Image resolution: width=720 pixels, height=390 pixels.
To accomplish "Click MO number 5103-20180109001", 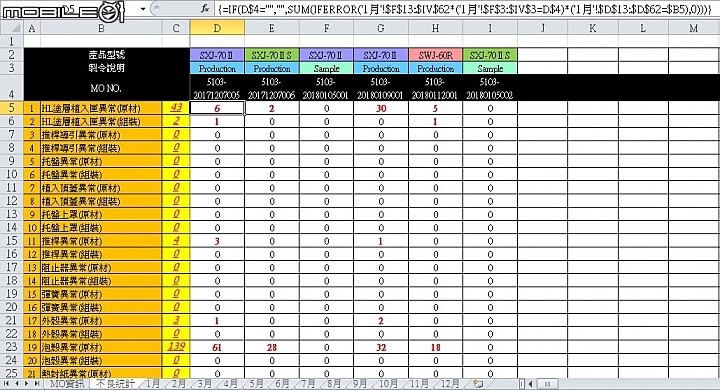I will click(x=381, y=88).
